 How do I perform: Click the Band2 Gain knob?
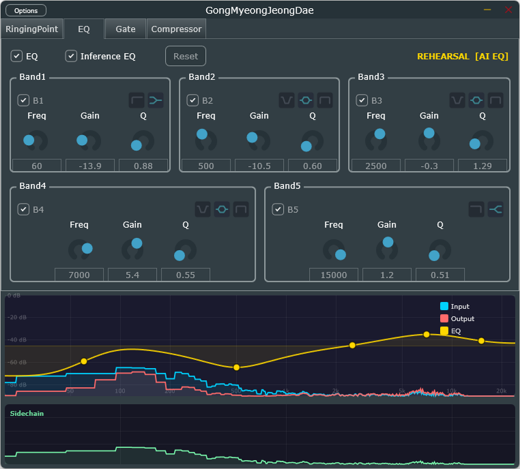pyautogui.click(x=259, y=141)
